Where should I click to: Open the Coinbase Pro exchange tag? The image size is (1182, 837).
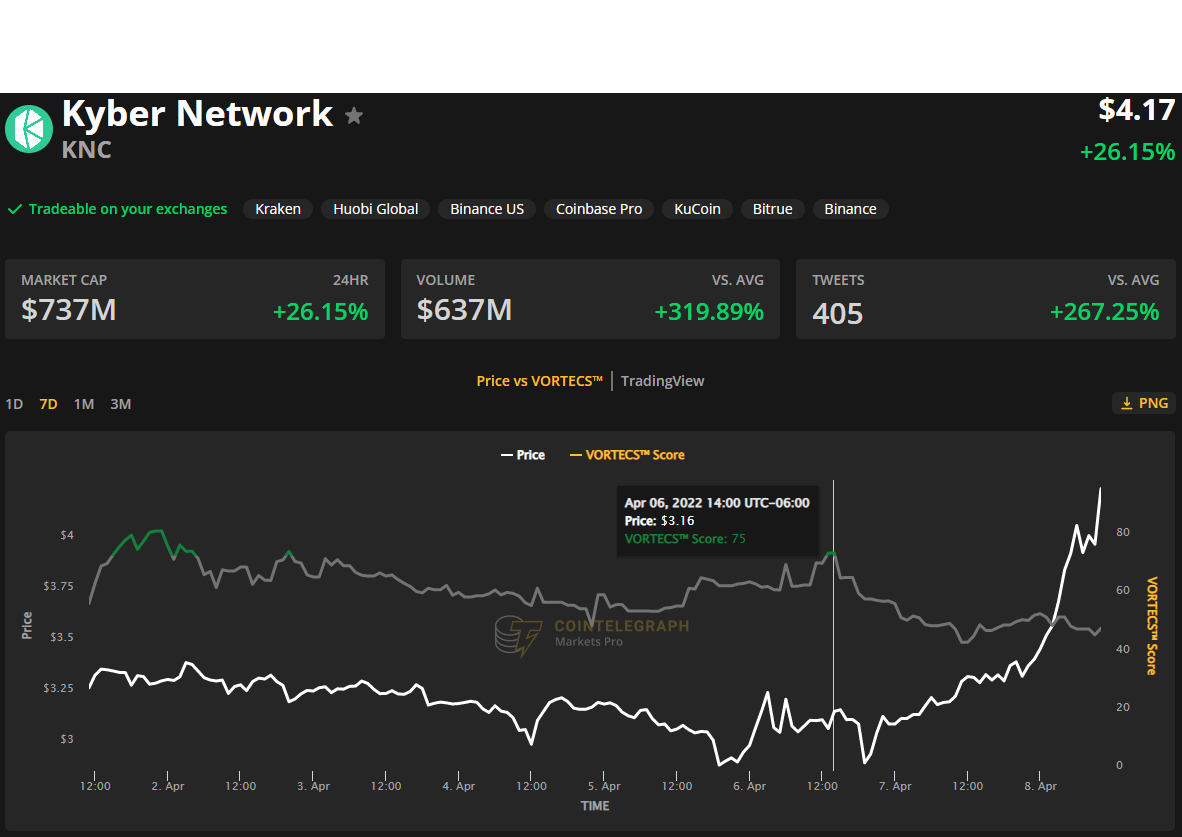pyautogui.click(x=599, y=209)
